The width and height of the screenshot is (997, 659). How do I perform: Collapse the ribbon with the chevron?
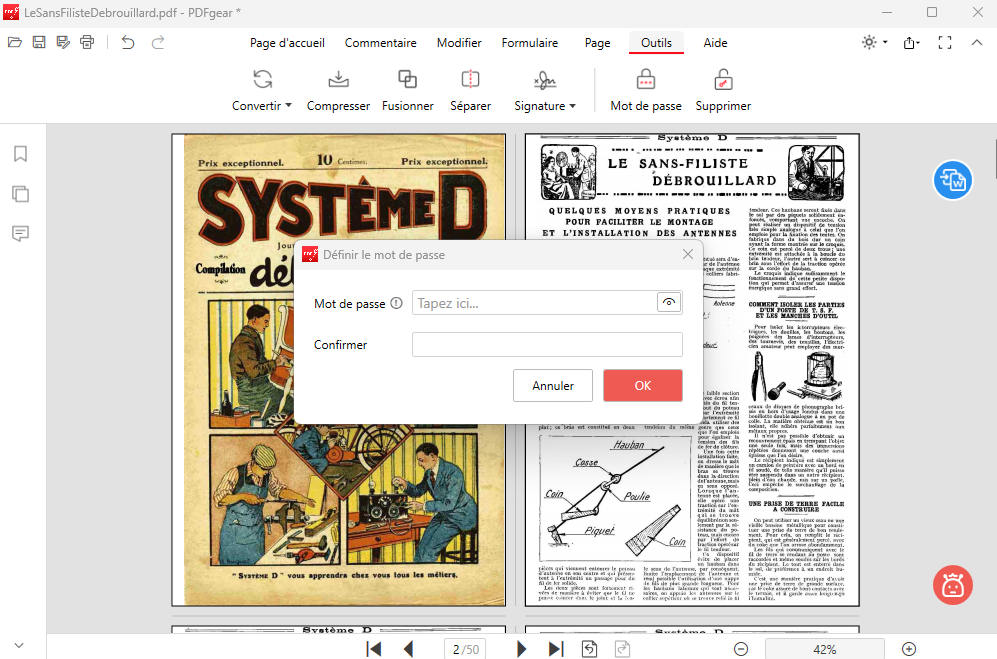pos(977,43)
